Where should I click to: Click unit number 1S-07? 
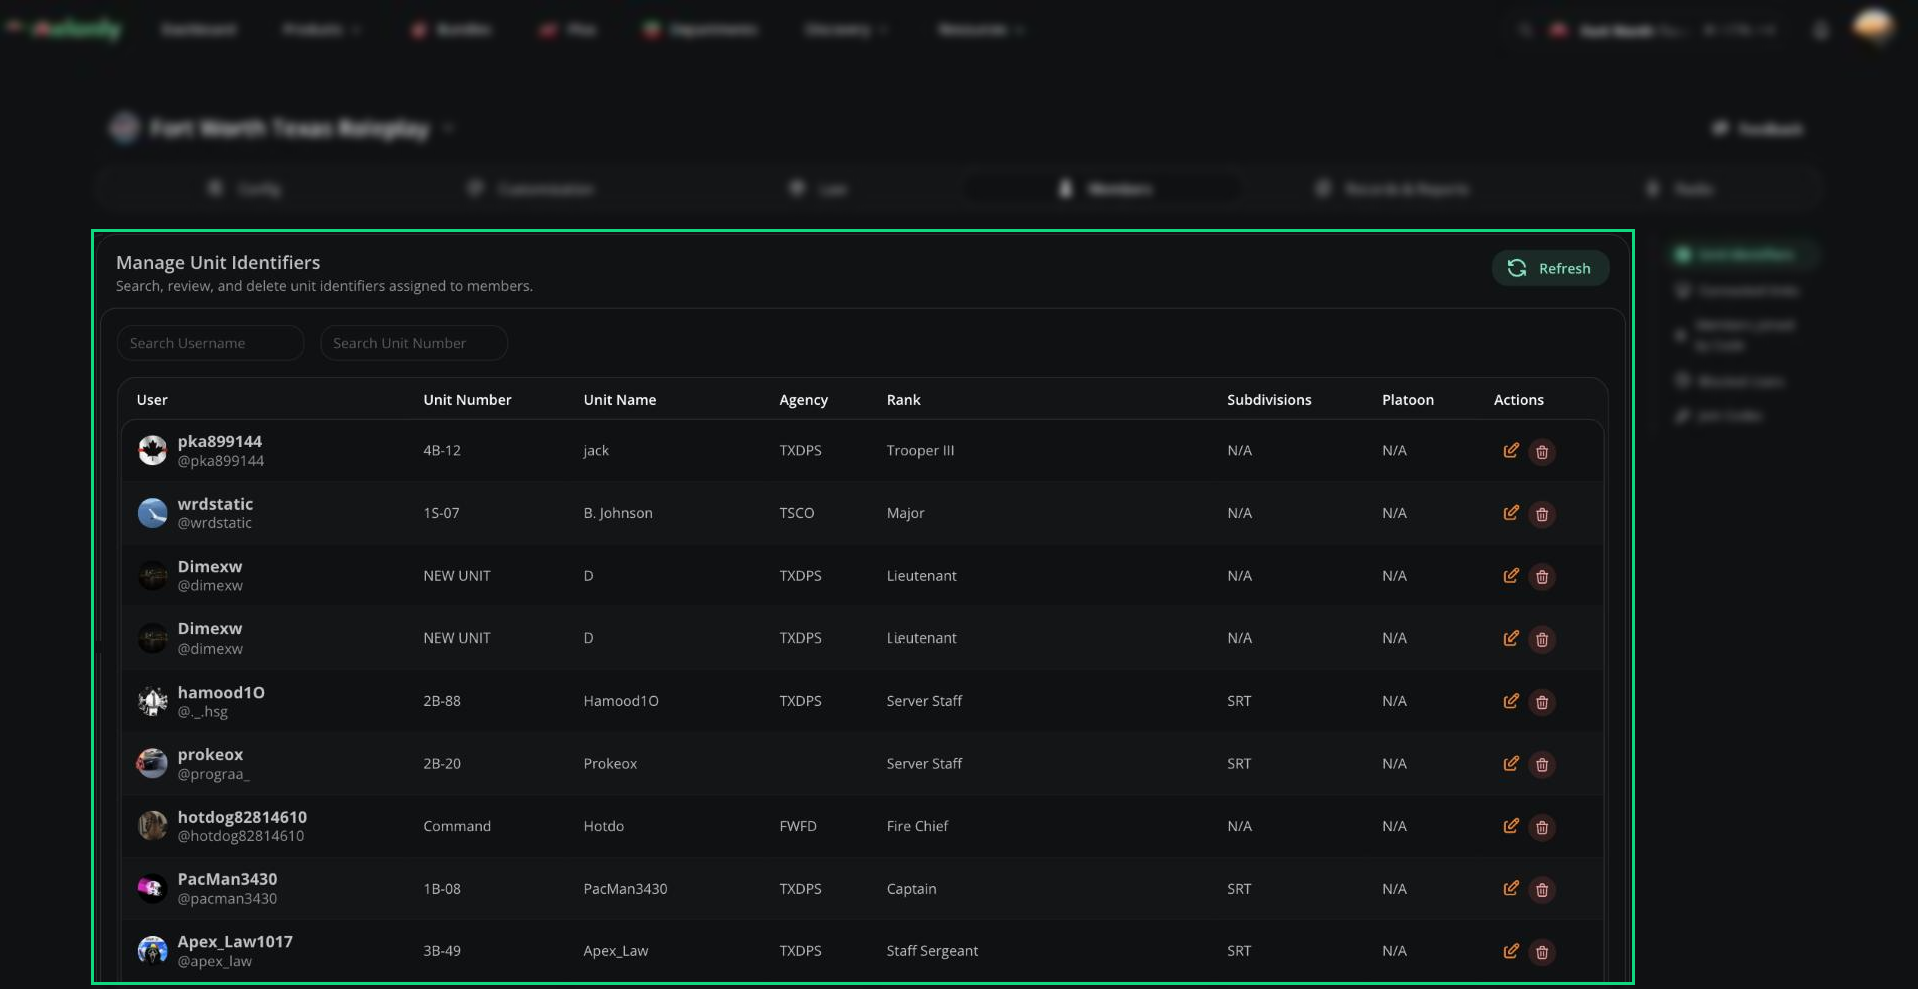[x=441, y=513]
